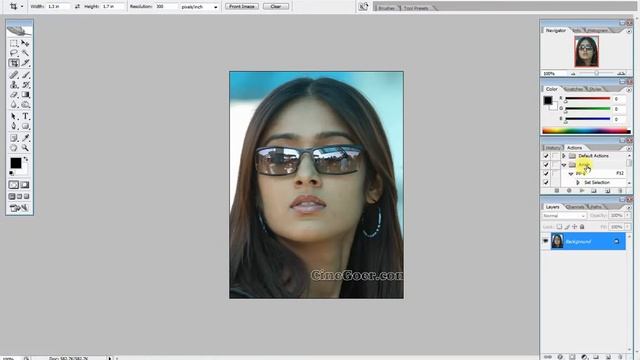The image size is (640, 360).
Task: Select the Zoom tool
Action: [x=25, y=148]
